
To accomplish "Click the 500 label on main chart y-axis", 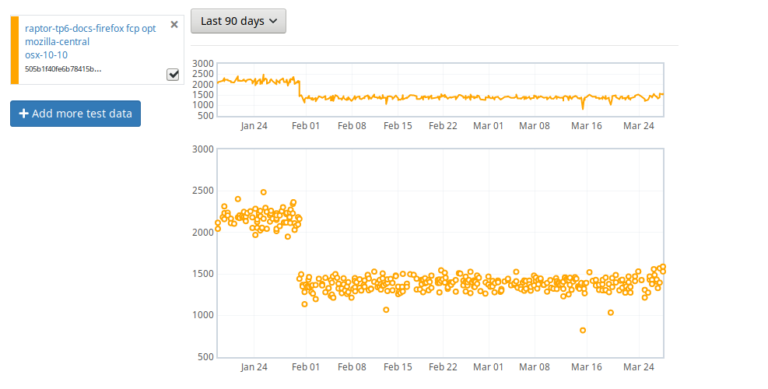I will coord(206,357).
